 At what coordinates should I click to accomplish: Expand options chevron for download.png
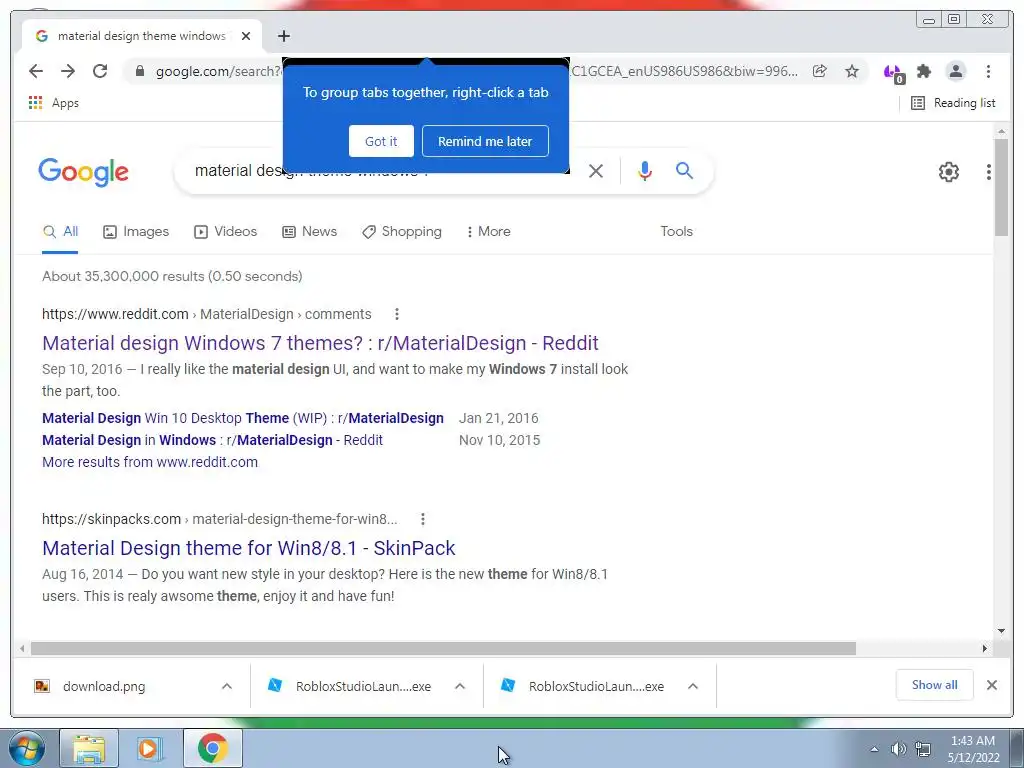[x=227, y=686]
